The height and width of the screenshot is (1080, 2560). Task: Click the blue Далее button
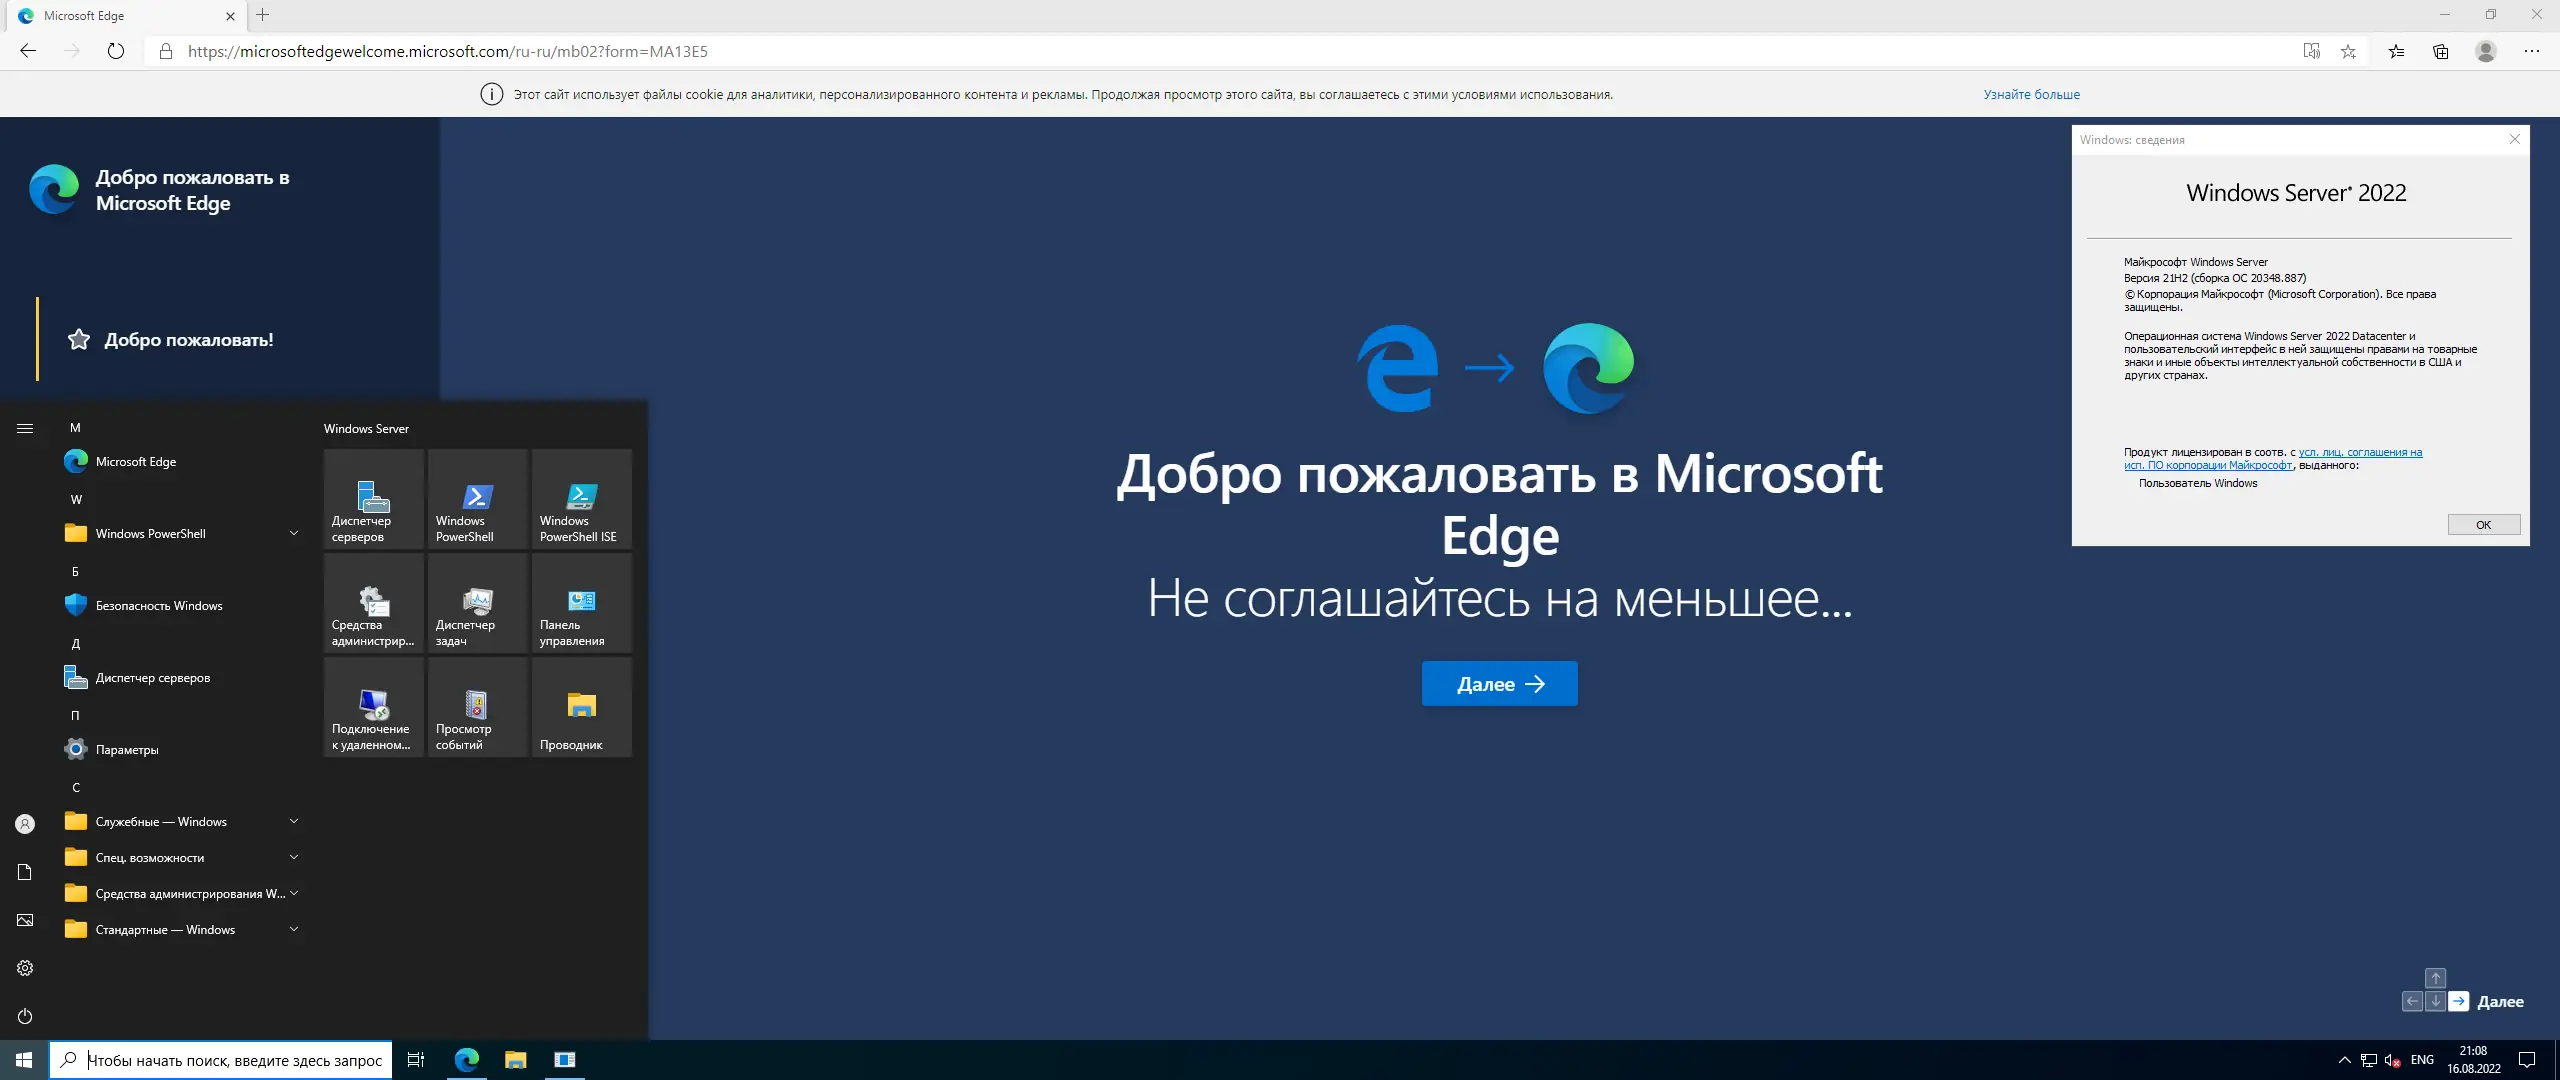1499,684
